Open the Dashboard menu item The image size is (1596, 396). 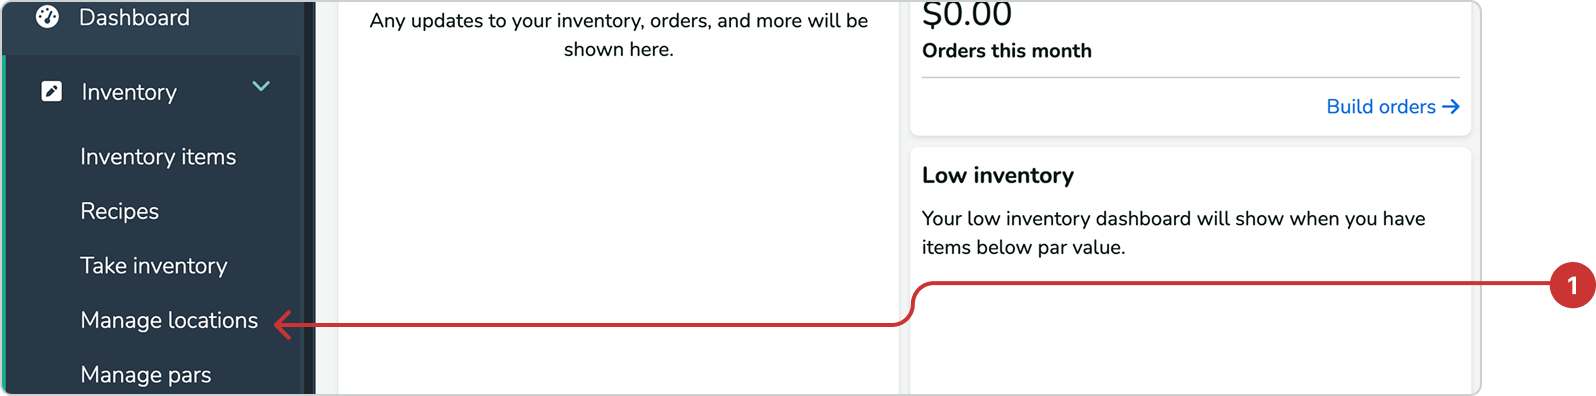coord(134,17)
